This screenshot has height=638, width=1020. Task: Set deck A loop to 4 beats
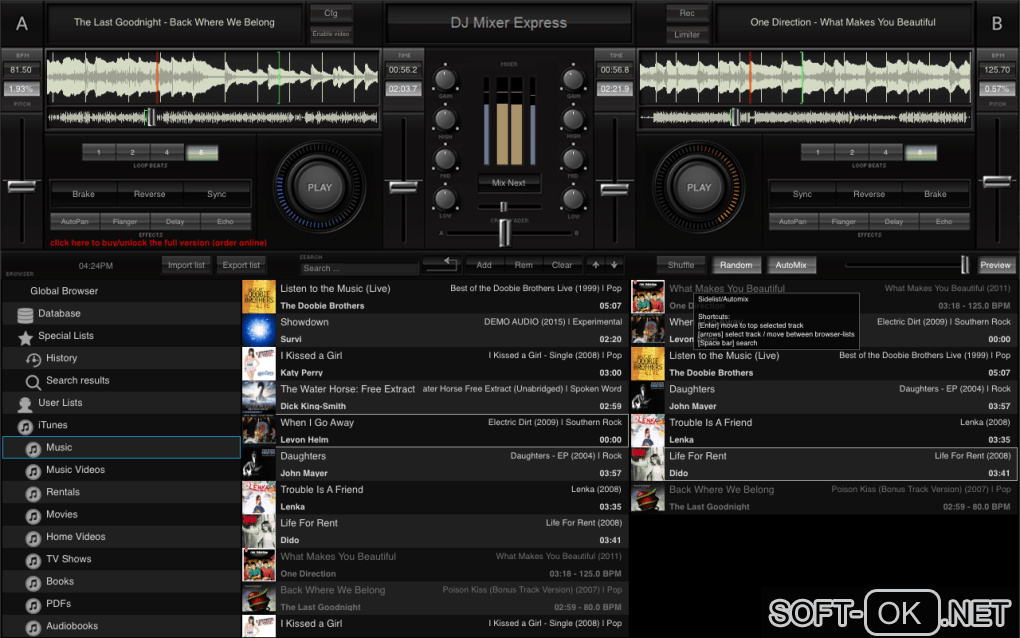[x=167, y=152]
